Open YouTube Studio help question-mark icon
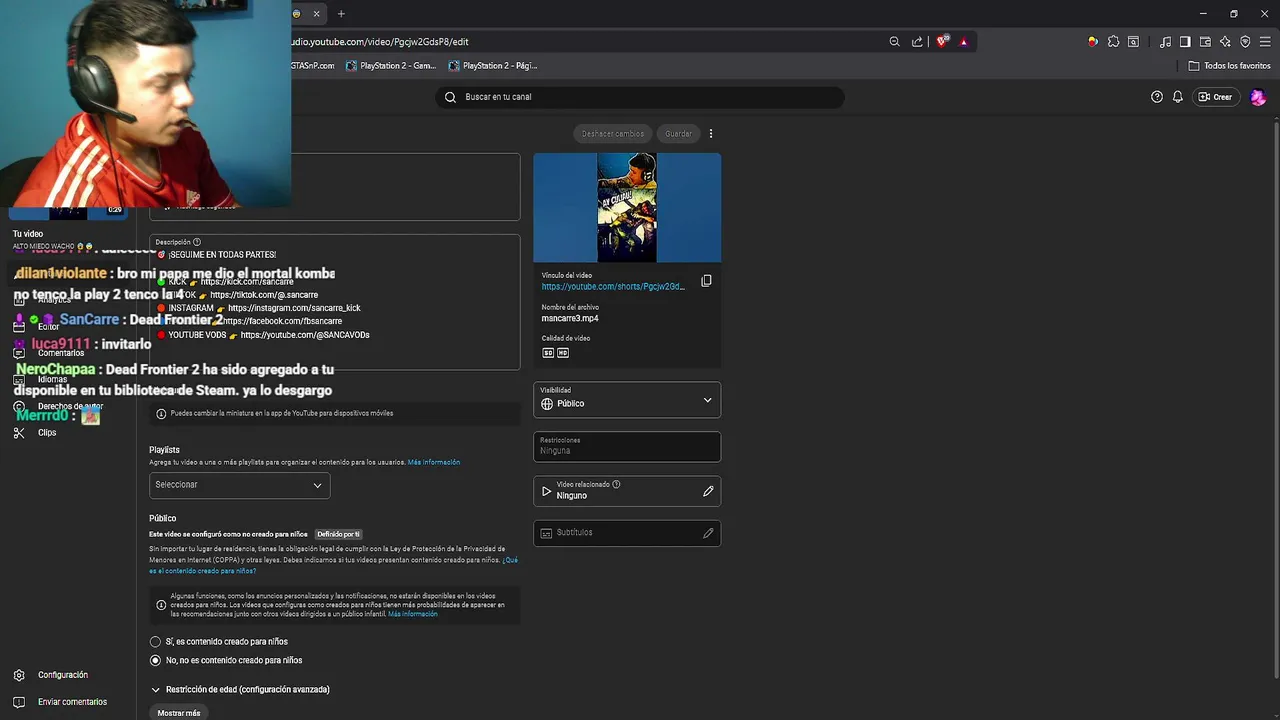Image resolution: width=1280 pixels, height=720 pixels. (1157, 97)
